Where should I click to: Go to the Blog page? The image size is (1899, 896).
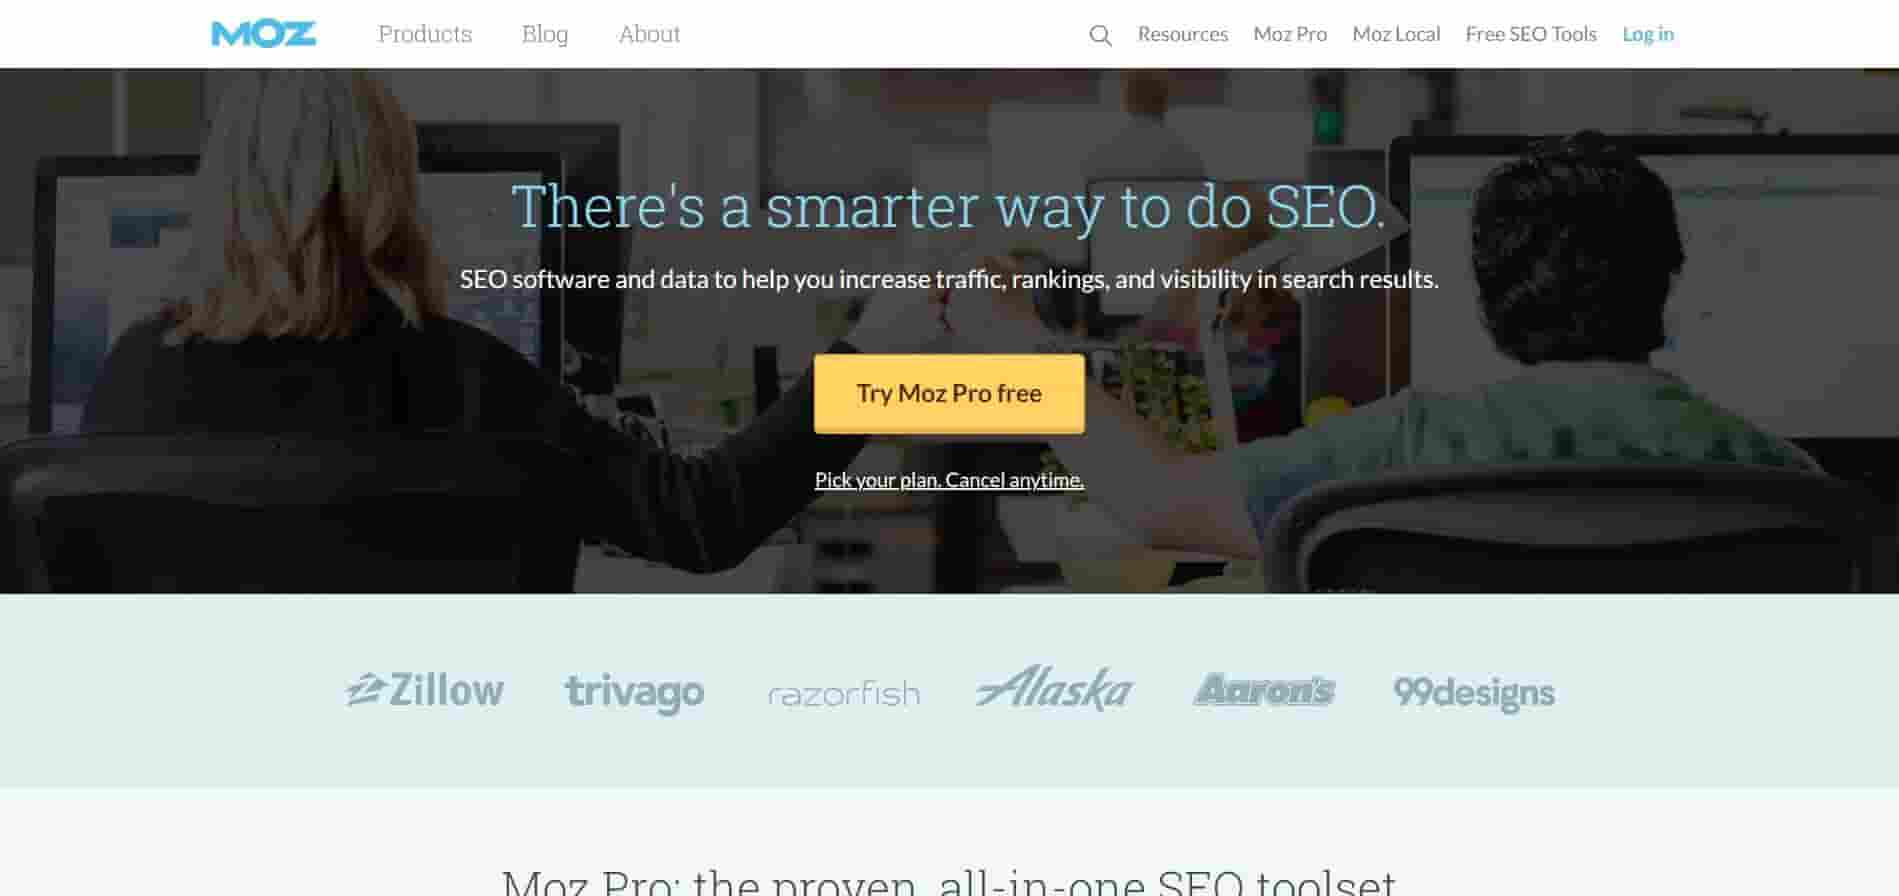545,34
